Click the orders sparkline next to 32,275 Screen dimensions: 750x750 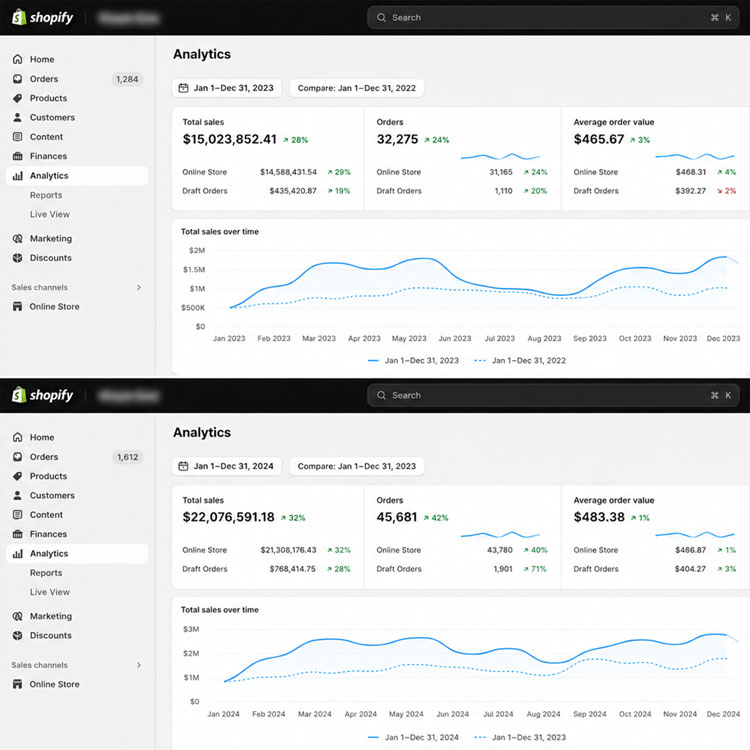[500, 156]
